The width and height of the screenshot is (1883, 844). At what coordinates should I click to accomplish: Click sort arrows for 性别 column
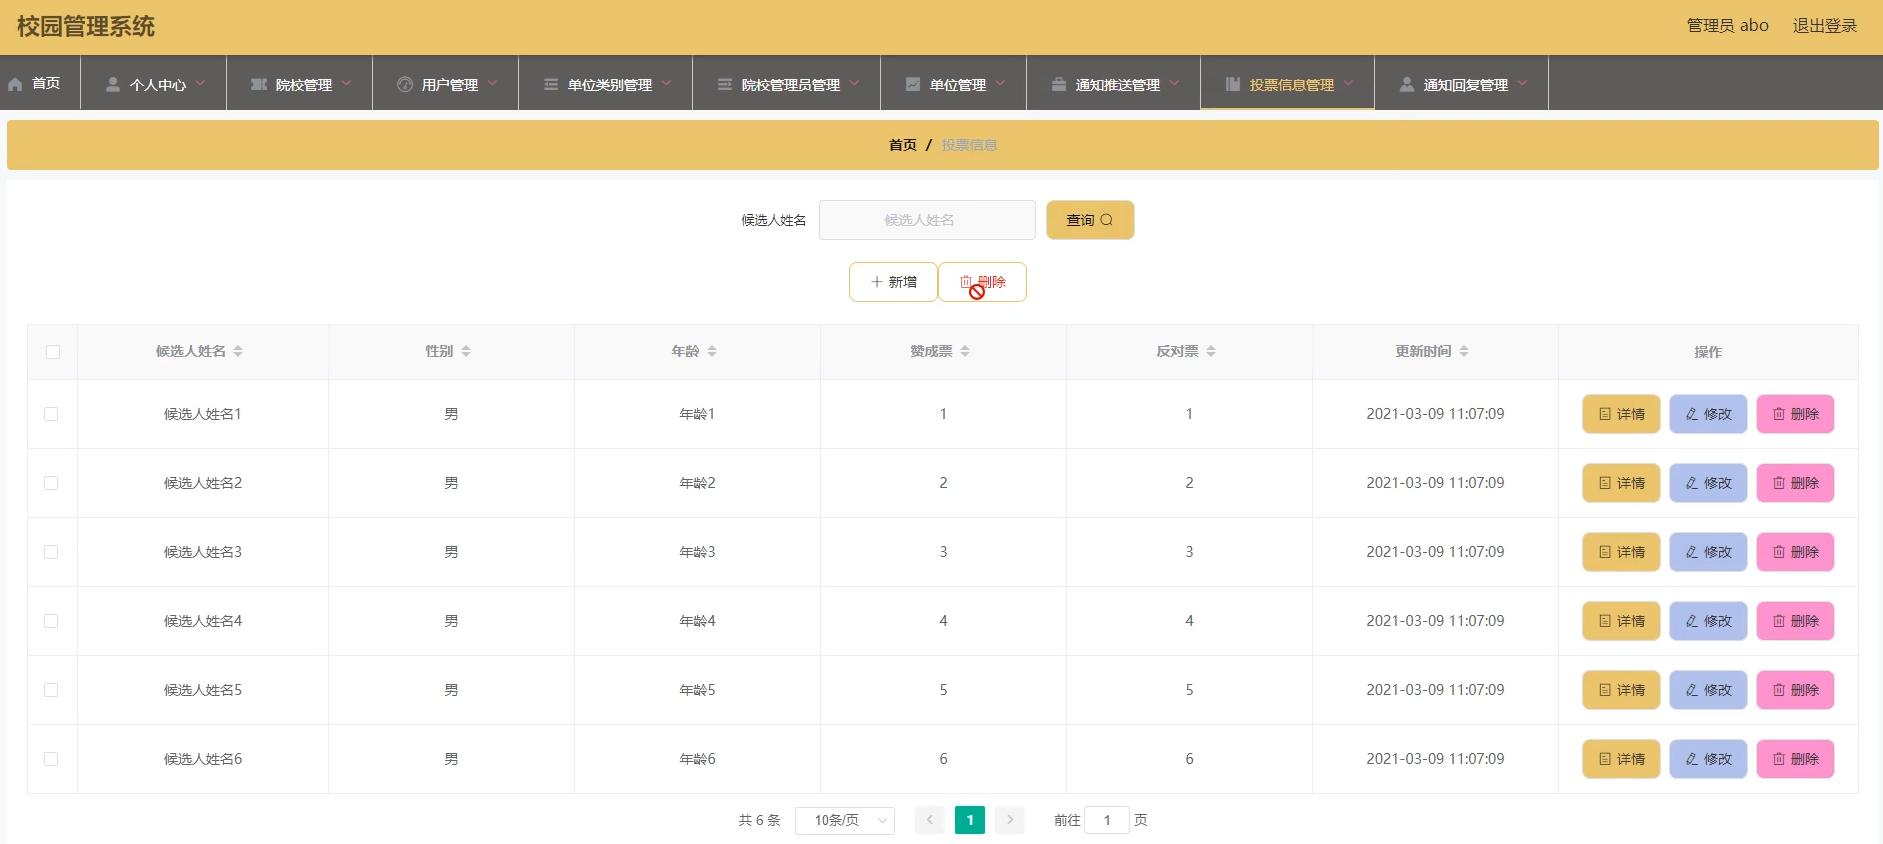(x=466, y=351)
